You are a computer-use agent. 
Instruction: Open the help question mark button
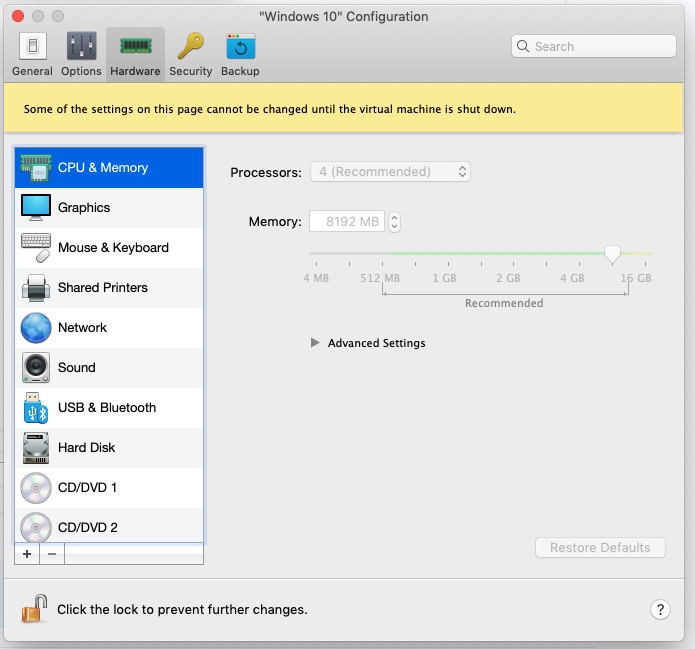click(x=660, y=610)
